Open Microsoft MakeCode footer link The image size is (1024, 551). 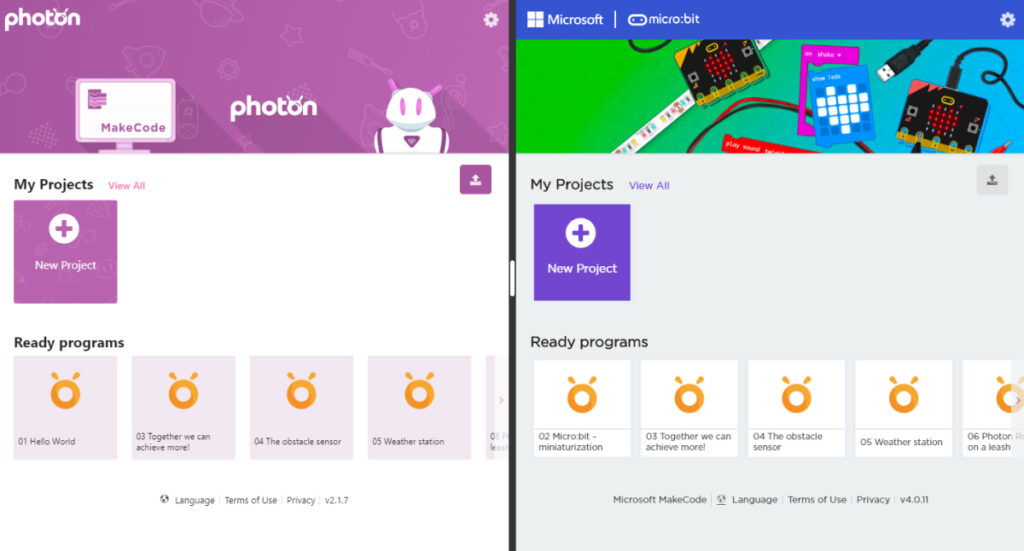660,499
